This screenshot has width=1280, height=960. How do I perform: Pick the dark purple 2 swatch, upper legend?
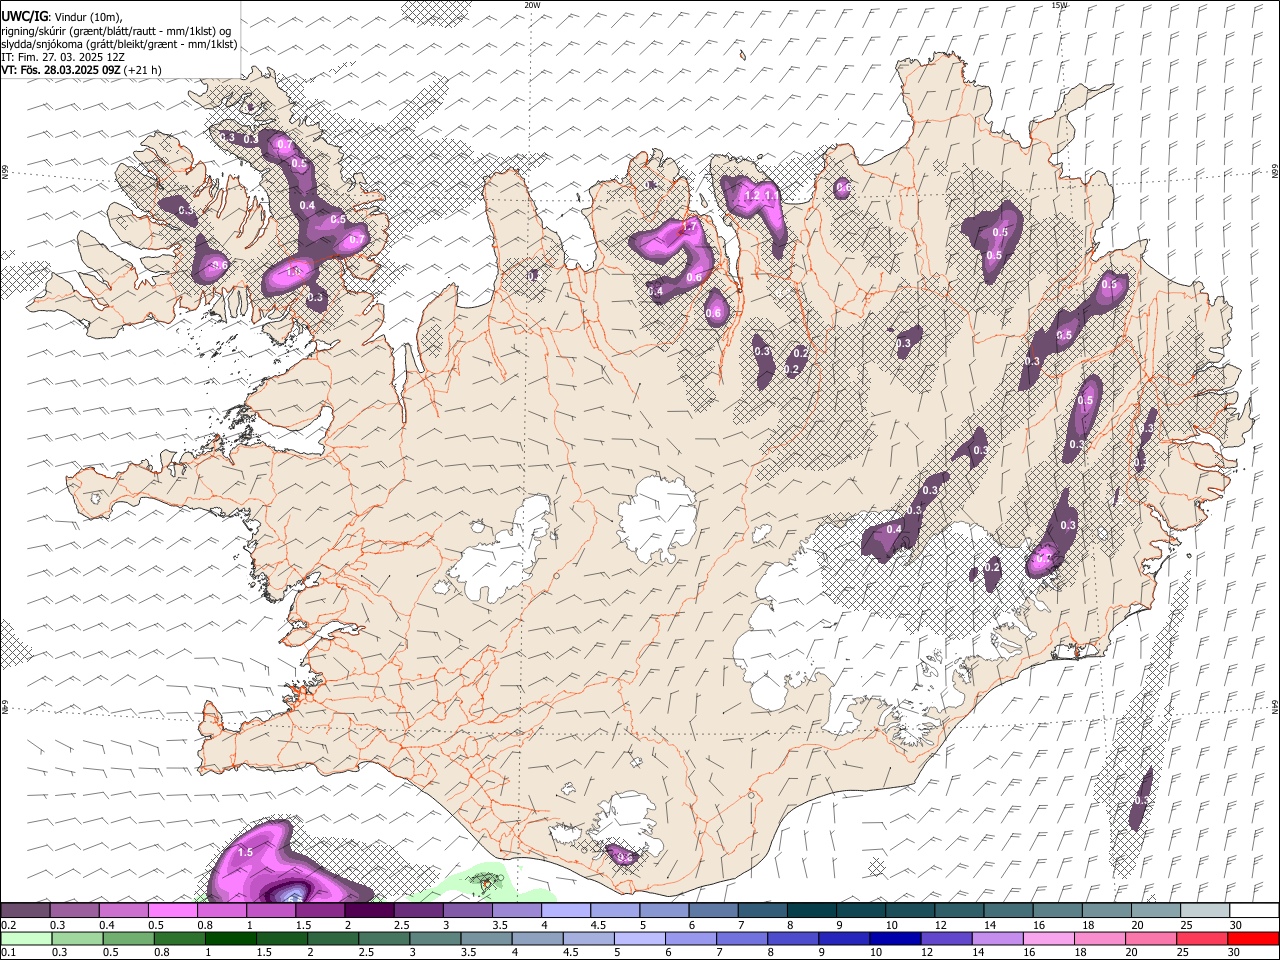tap(369, 910)
